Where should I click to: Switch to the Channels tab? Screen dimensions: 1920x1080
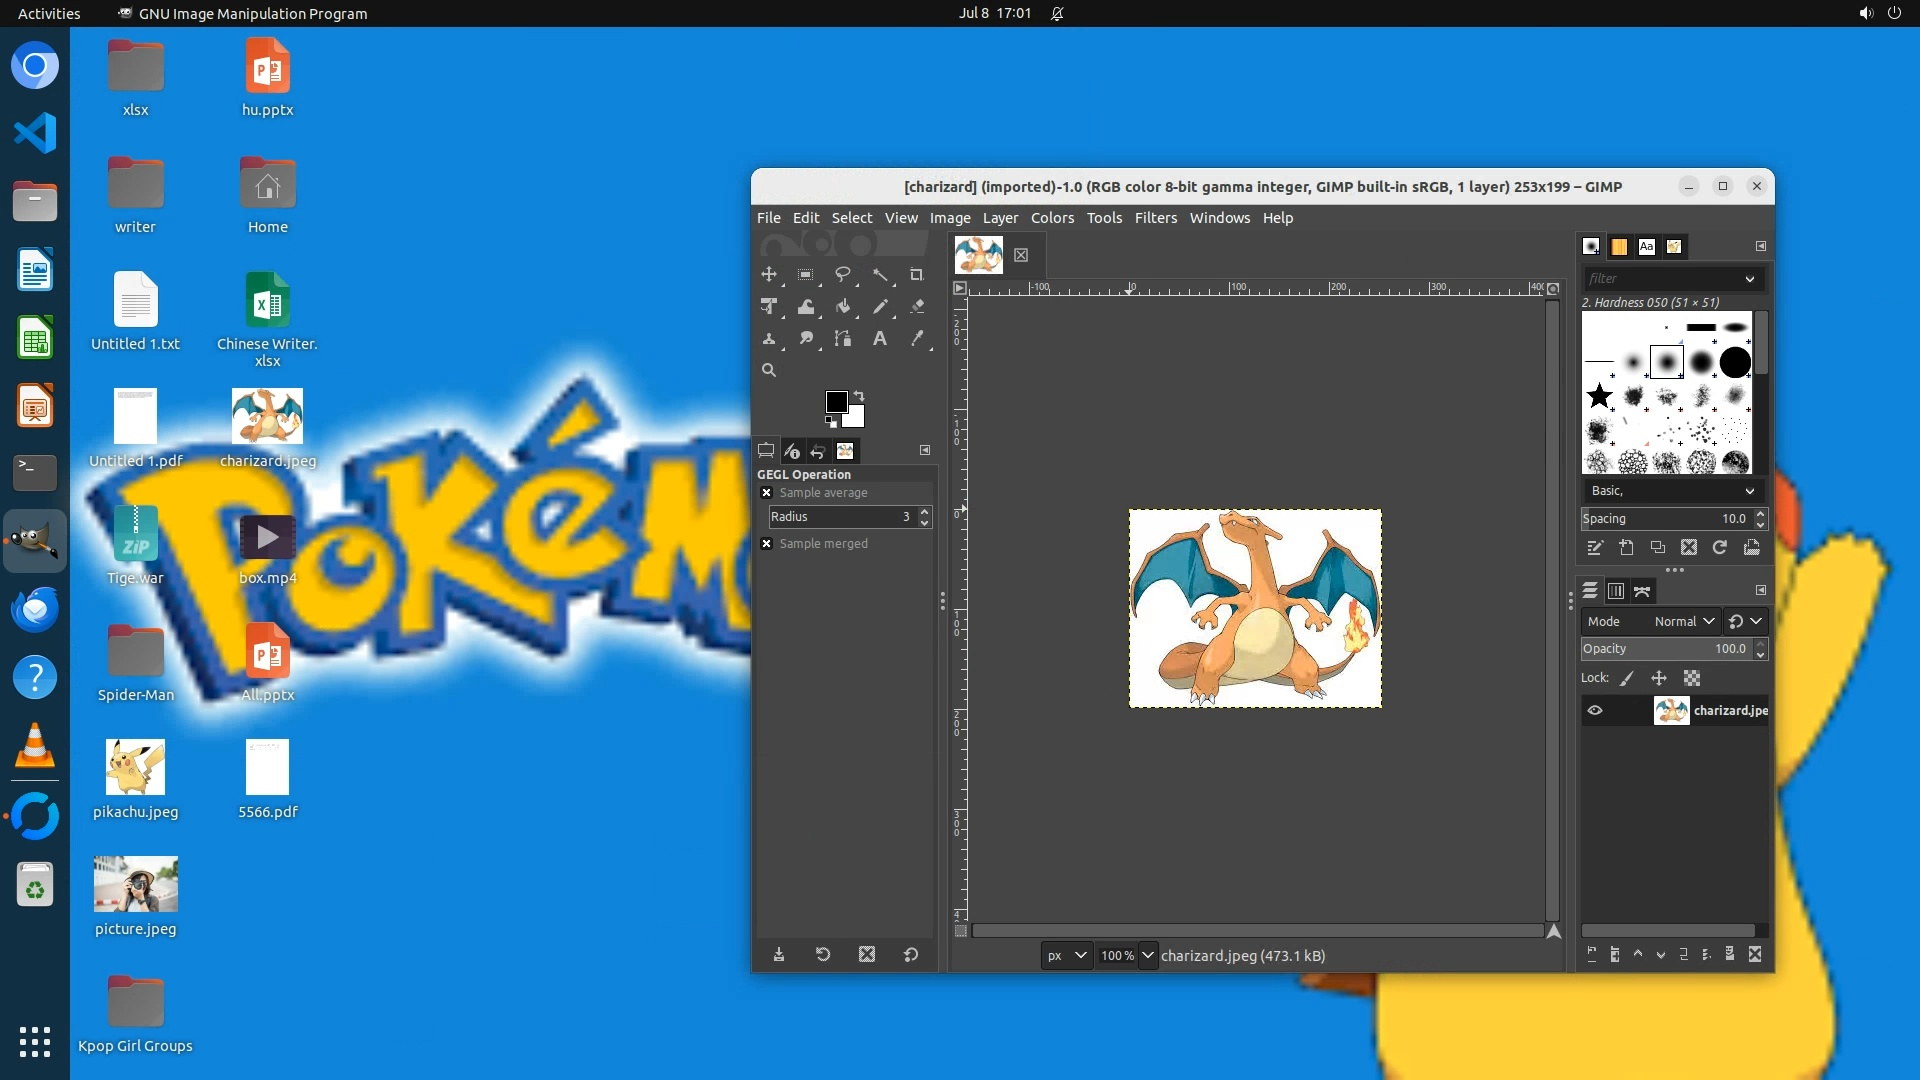coord(1616,591)
